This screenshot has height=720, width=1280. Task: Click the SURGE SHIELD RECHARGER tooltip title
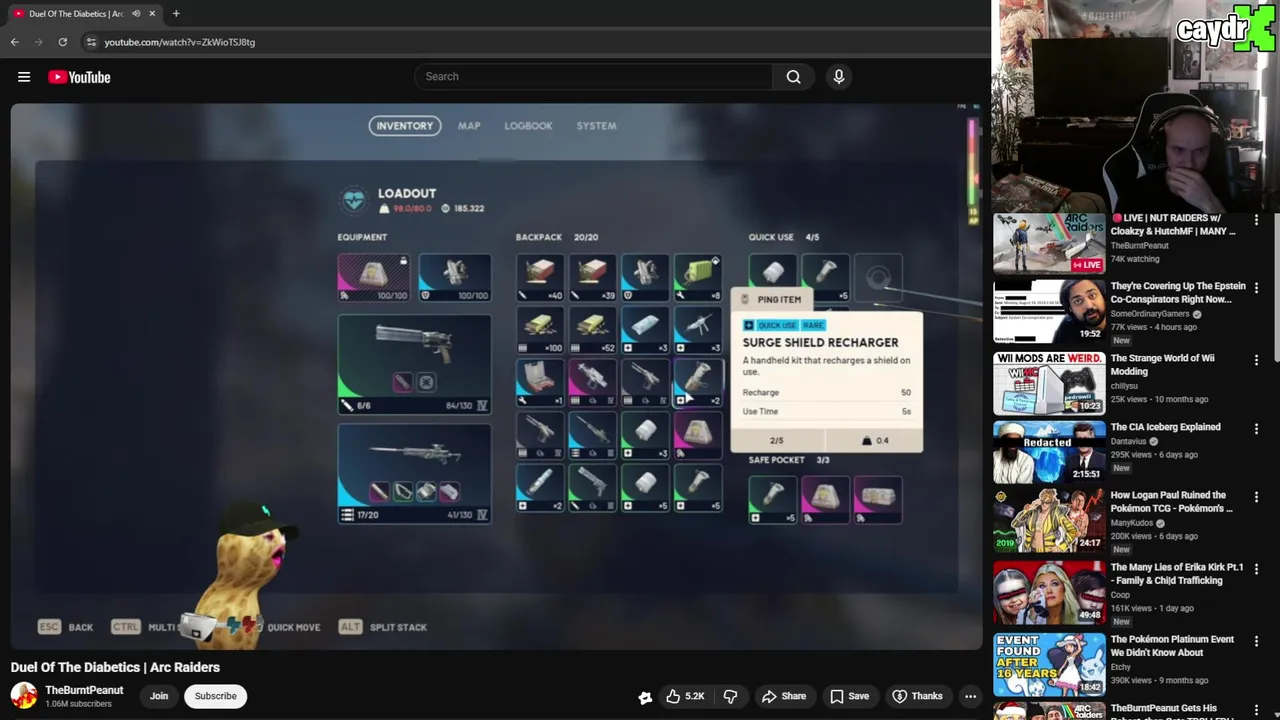pyautogui.click(x=820, y=342)
